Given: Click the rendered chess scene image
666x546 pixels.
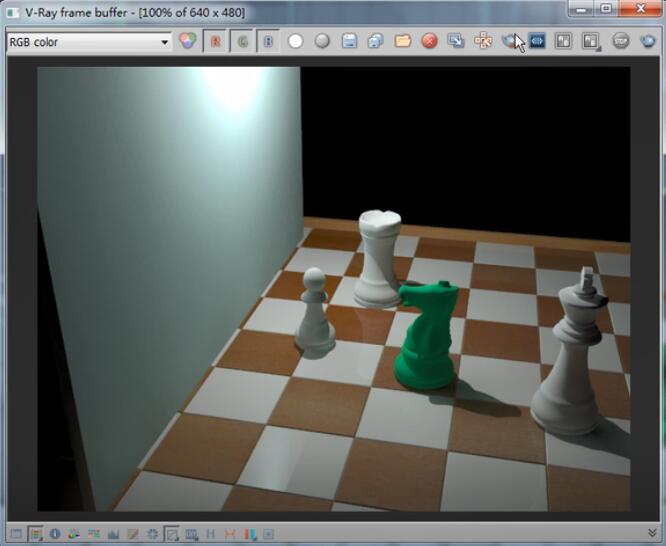Looking at the screenshot, I should [x=333, y=289].
